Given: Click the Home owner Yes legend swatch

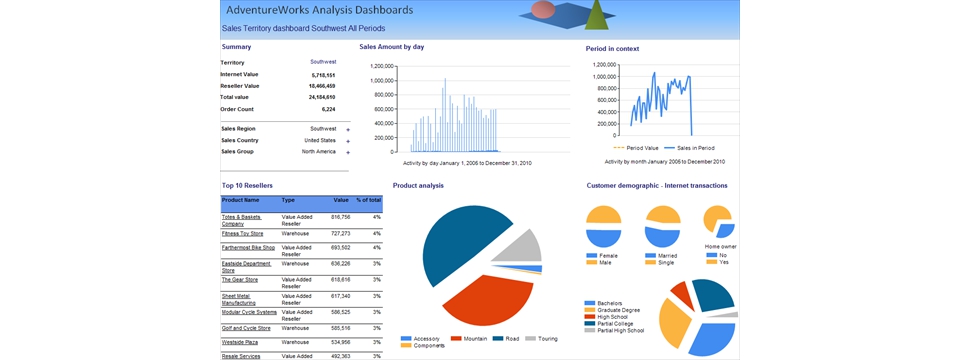Looking at the screenshot, I should tap(711, 262).
